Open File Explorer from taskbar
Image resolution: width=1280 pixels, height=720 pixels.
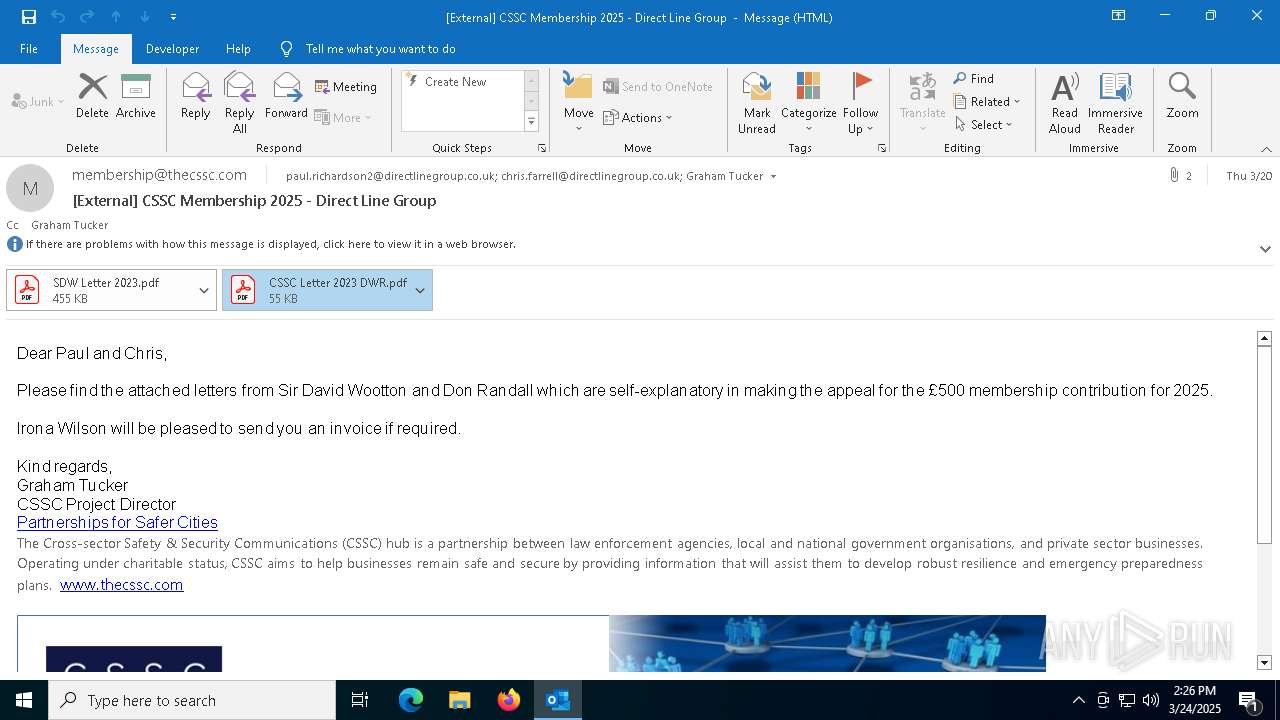click(459, 700)
